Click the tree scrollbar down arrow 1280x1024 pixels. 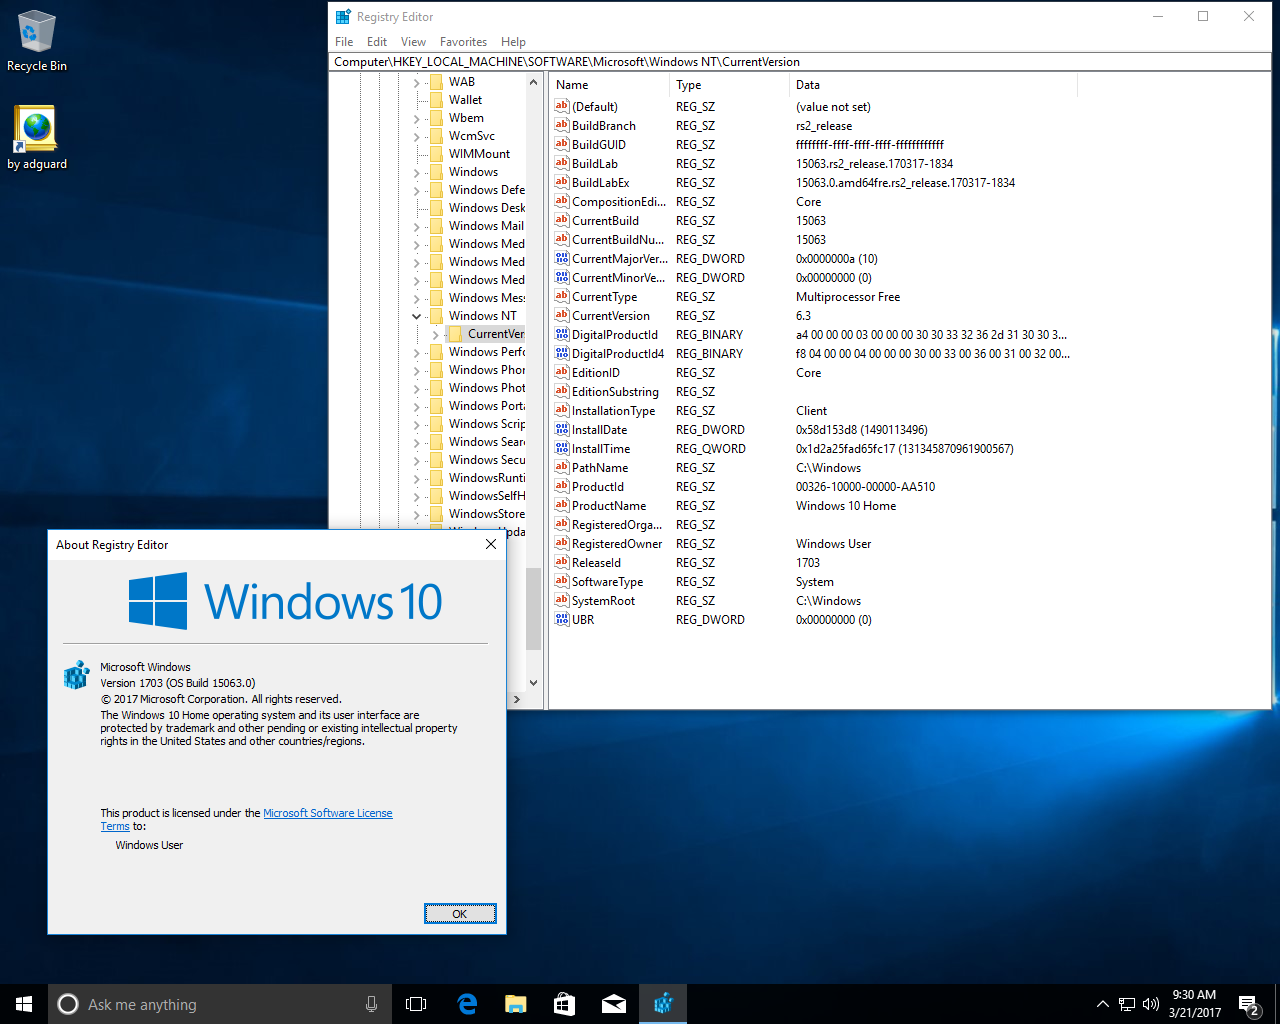click(533, 683)
